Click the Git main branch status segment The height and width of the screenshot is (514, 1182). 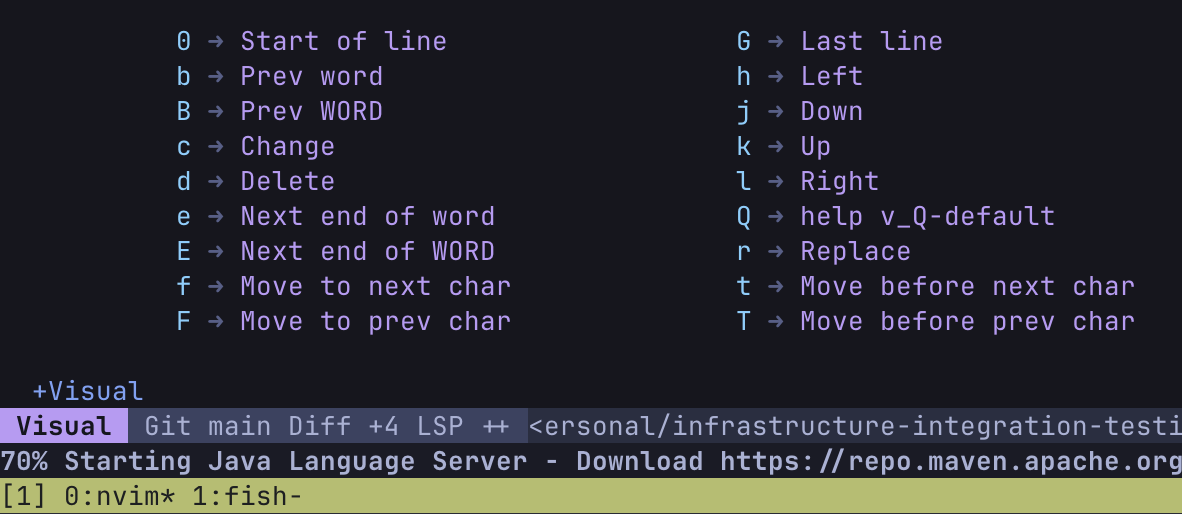[208, 426]
